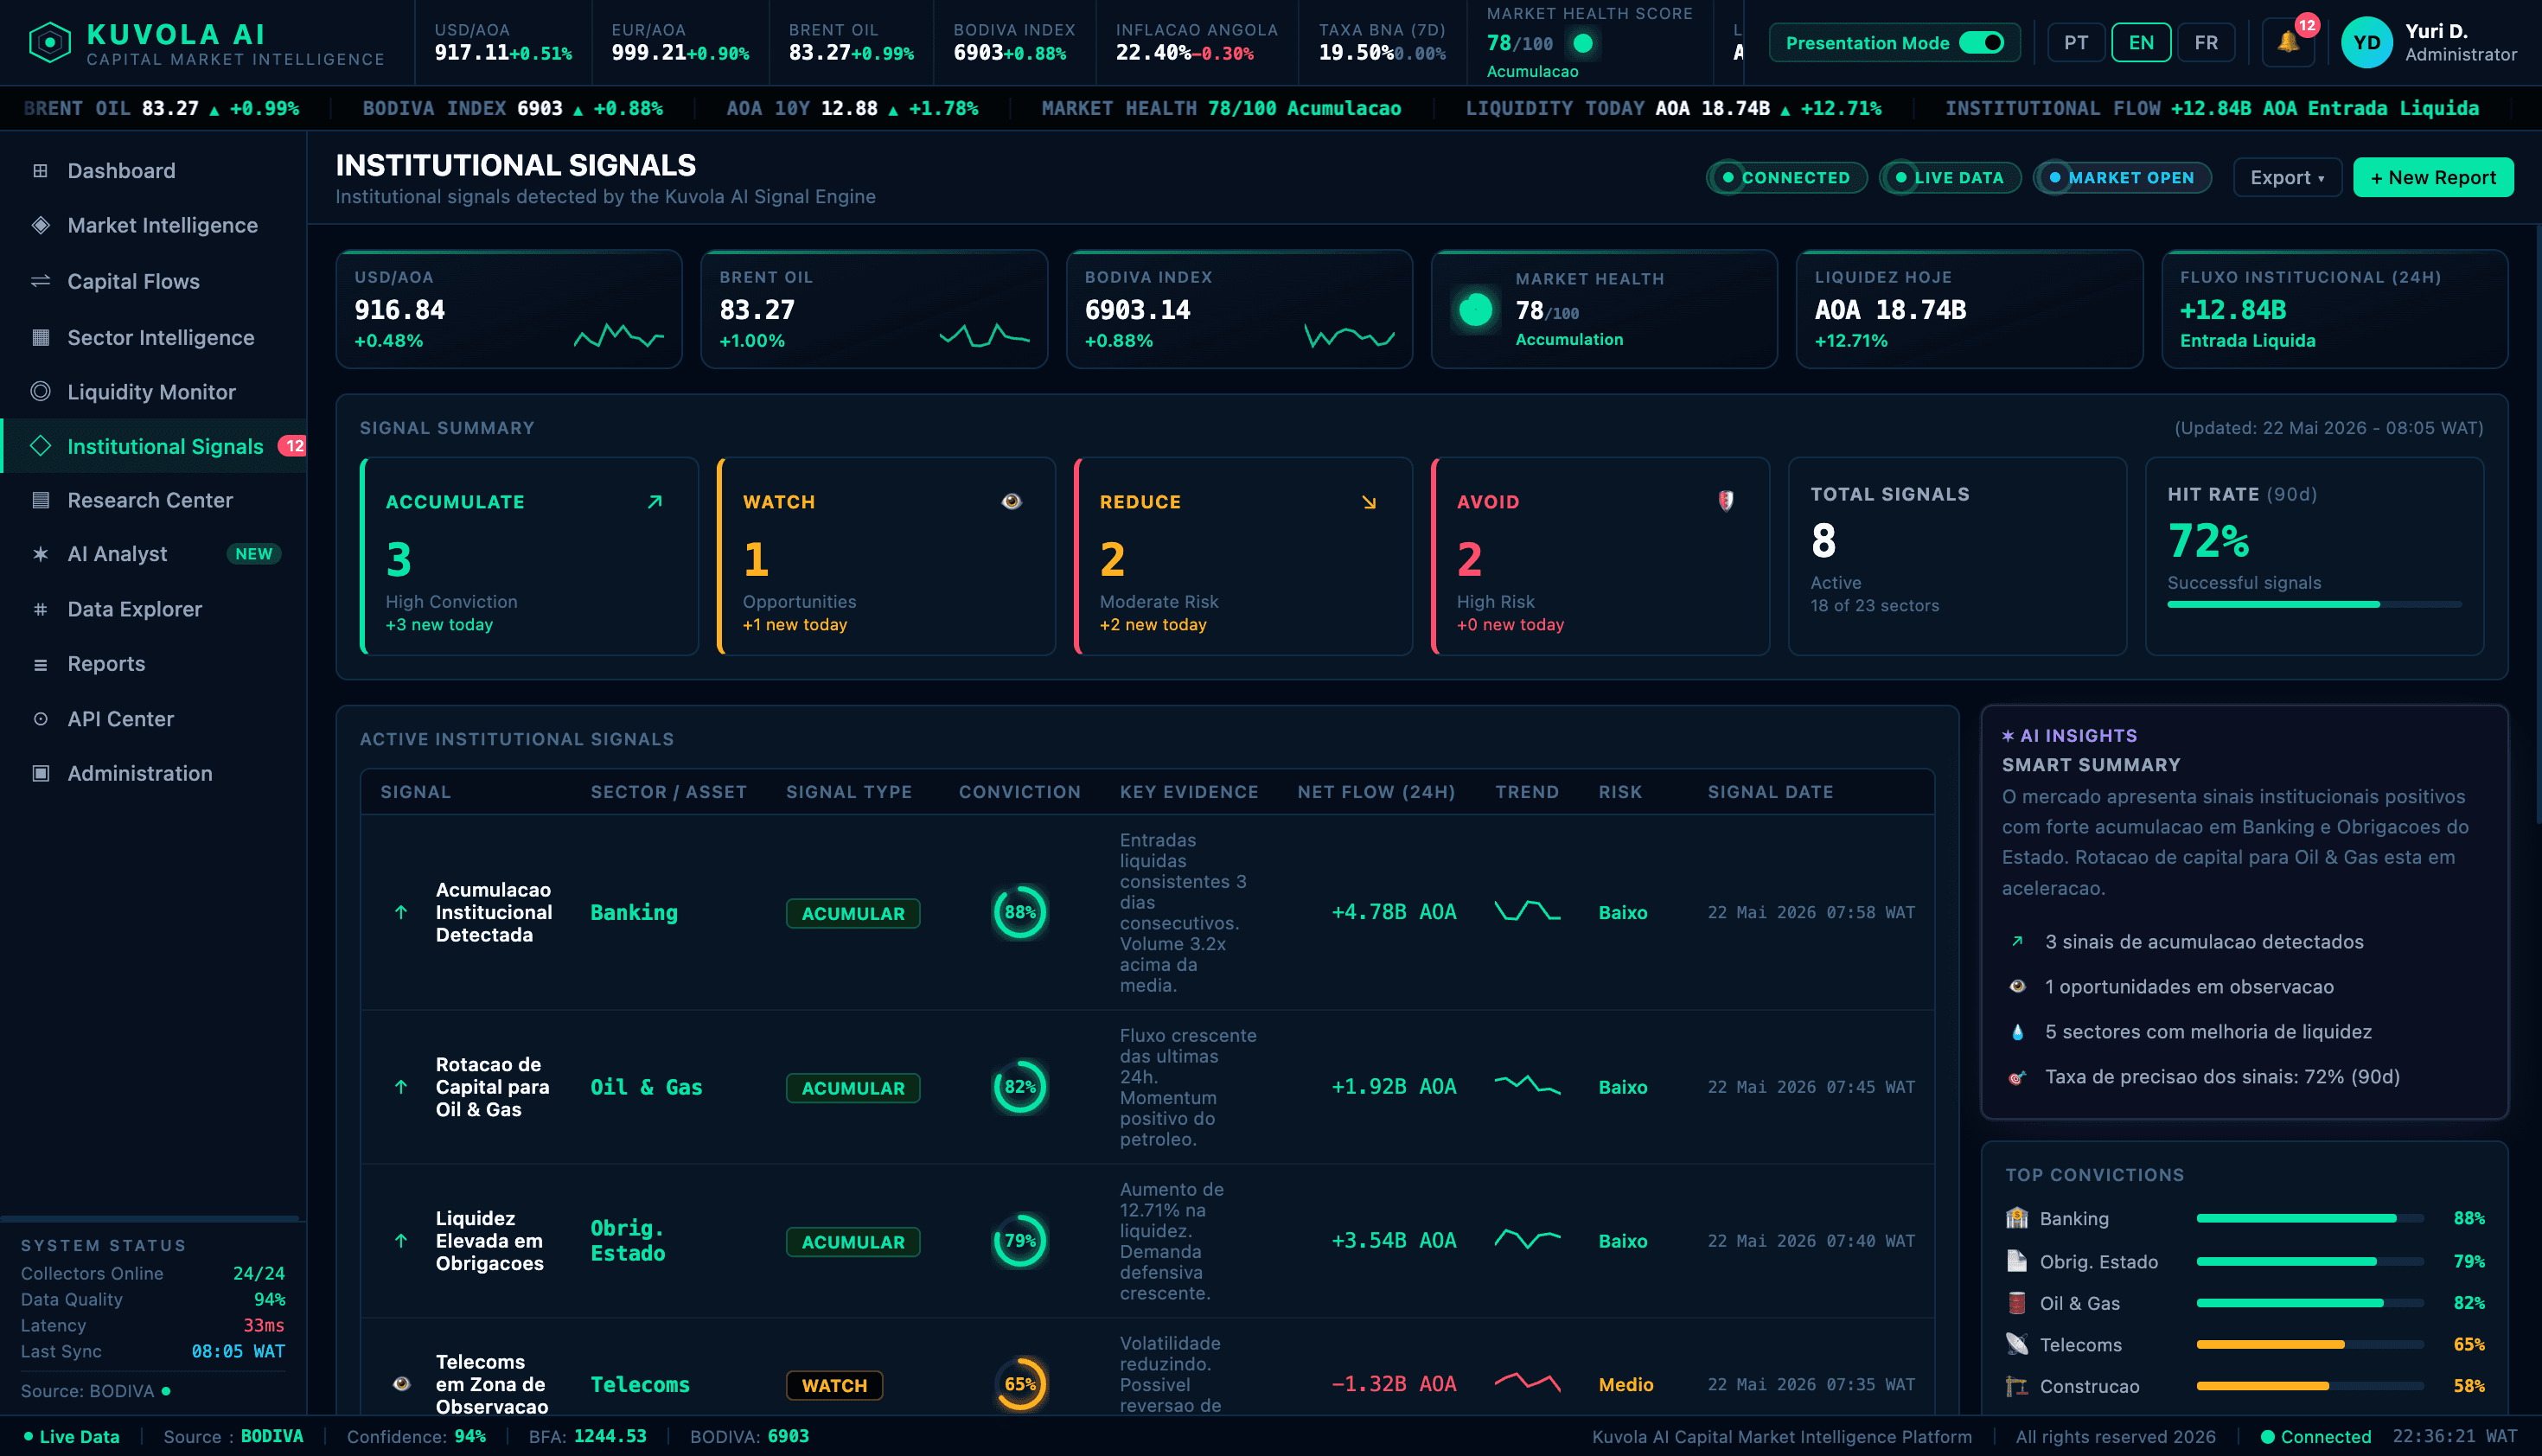
Task: Click the Reports list icon
Action: (x=40, y=664)
